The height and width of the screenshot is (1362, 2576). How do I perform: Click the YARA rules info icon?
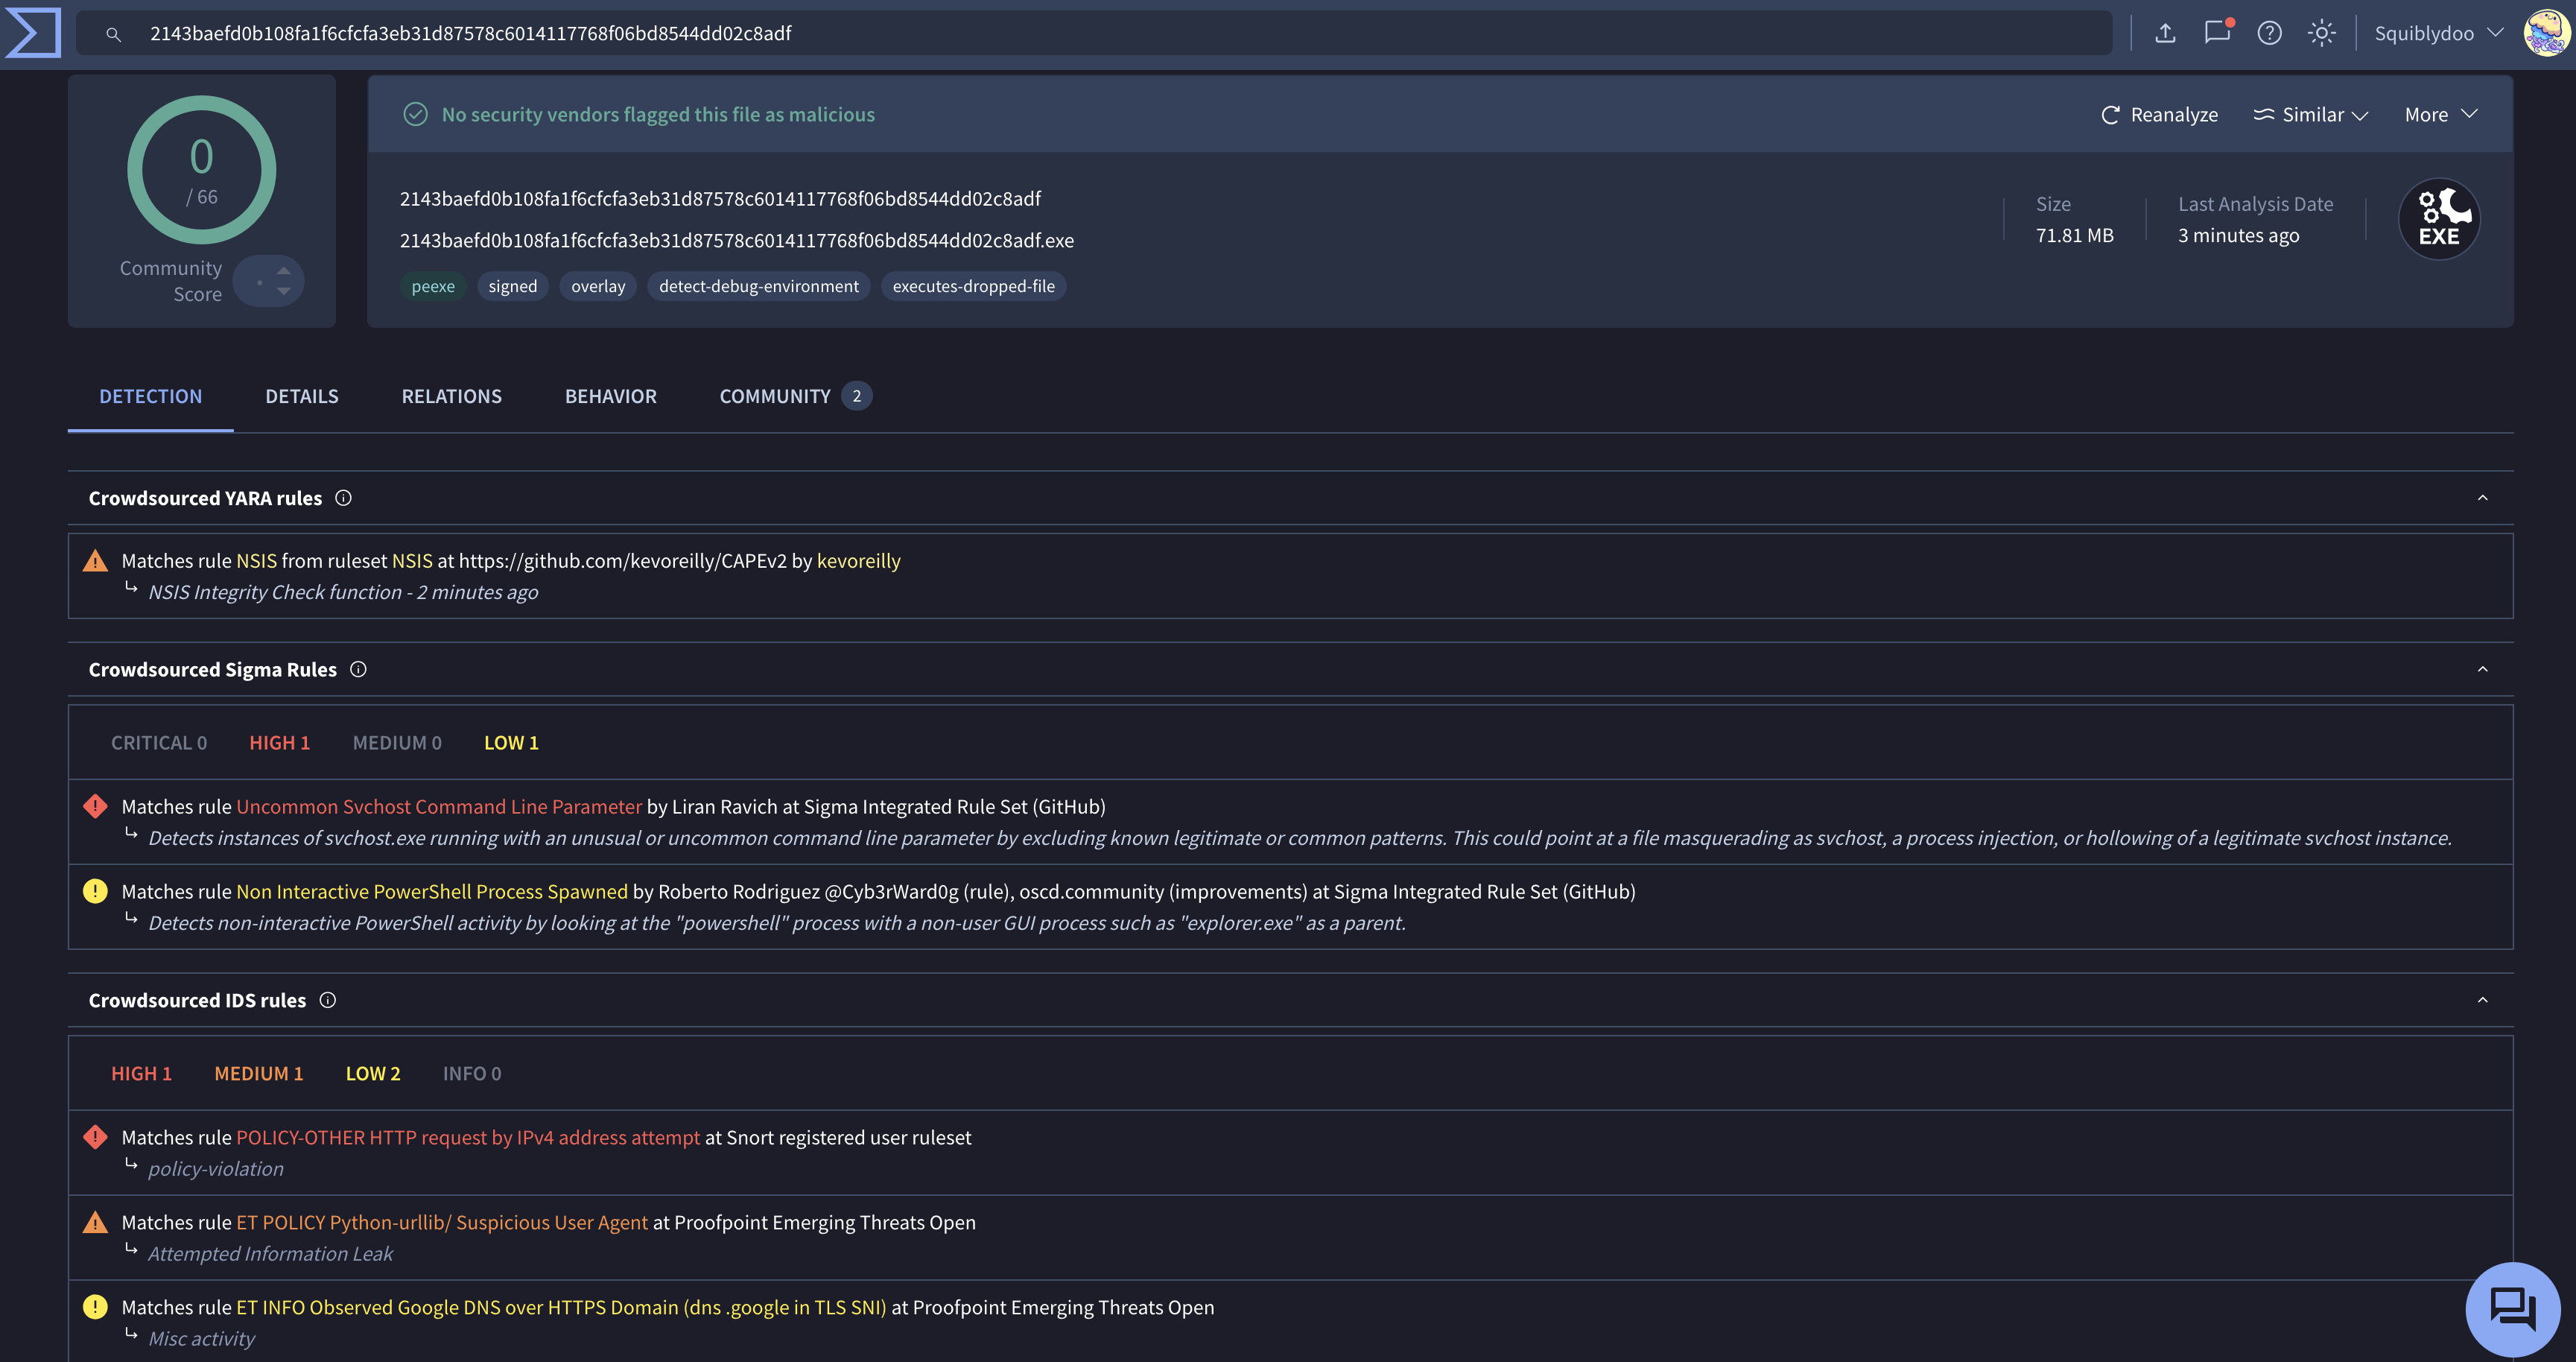coord(343,498)
